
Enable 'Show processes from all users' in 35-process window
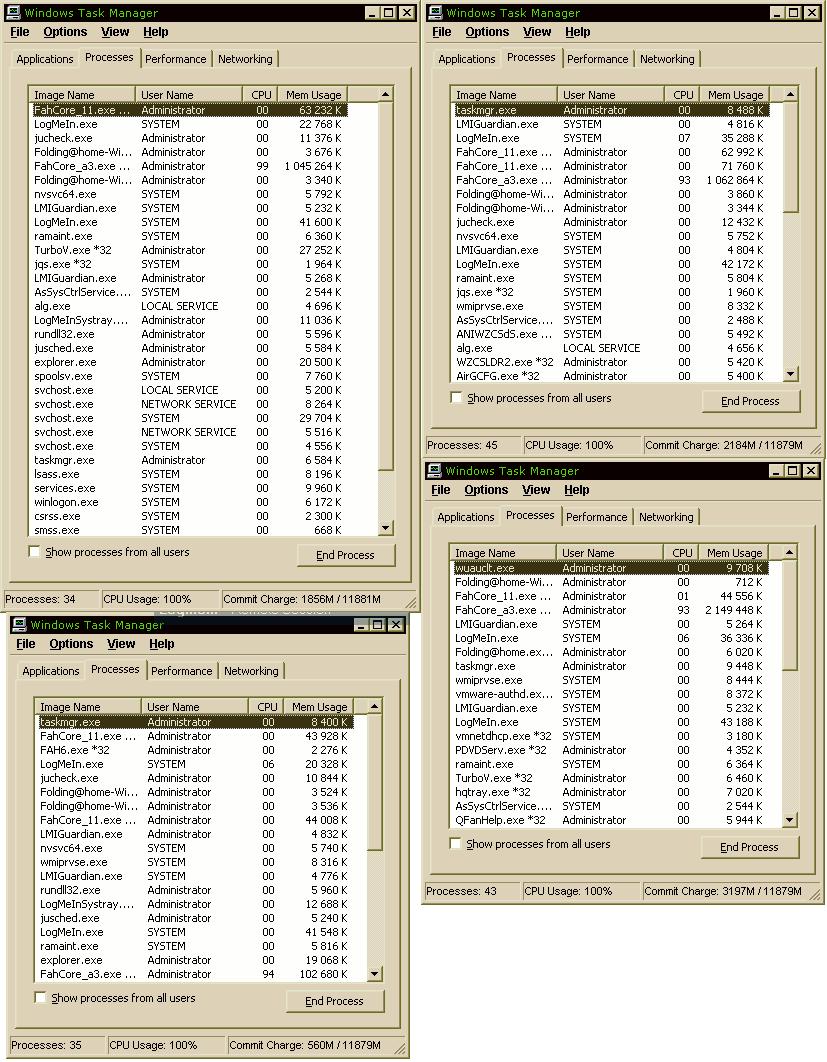pos(40,997)
